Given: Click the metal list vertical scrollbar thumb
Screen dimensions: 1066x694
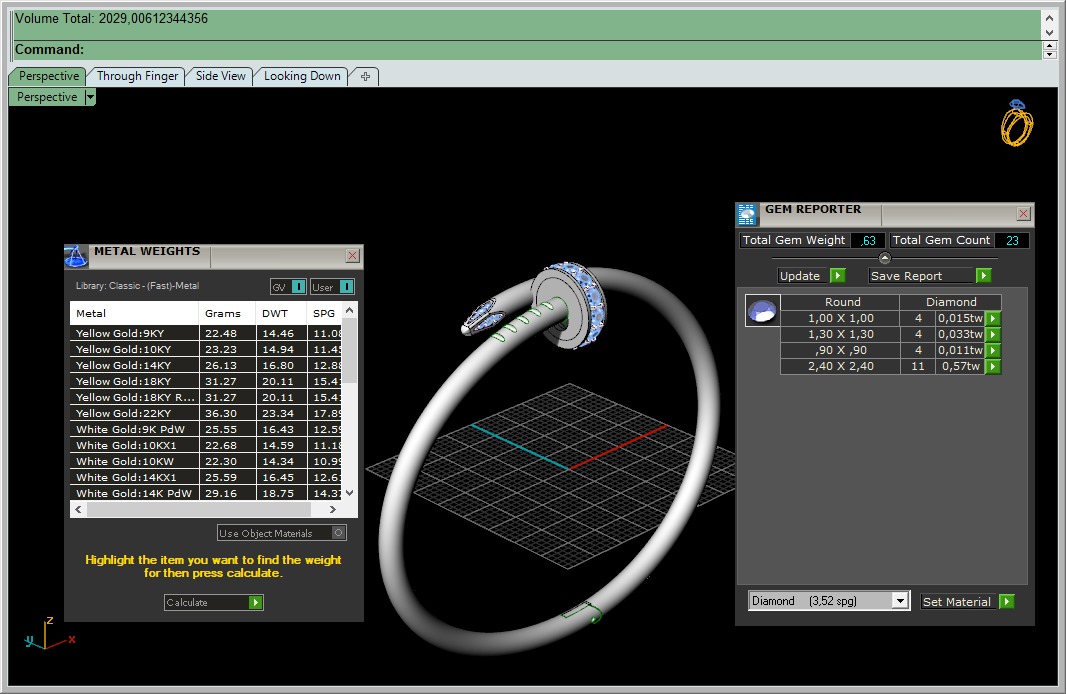Looking at the screenshot, I should [349, 350].
